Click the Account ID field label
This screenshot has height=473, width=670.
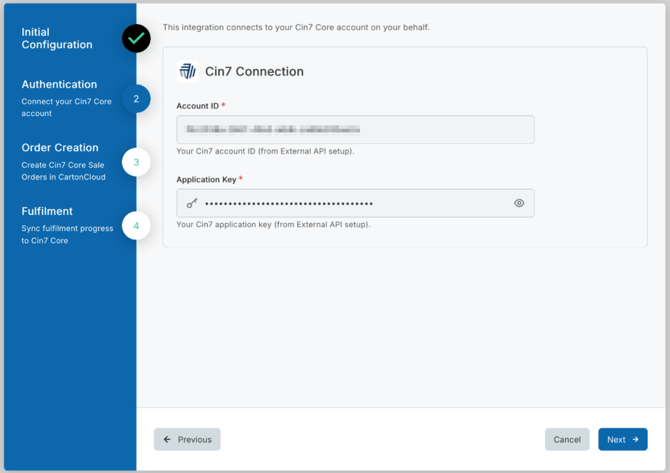pyautogui.click(x=198, y=106)
